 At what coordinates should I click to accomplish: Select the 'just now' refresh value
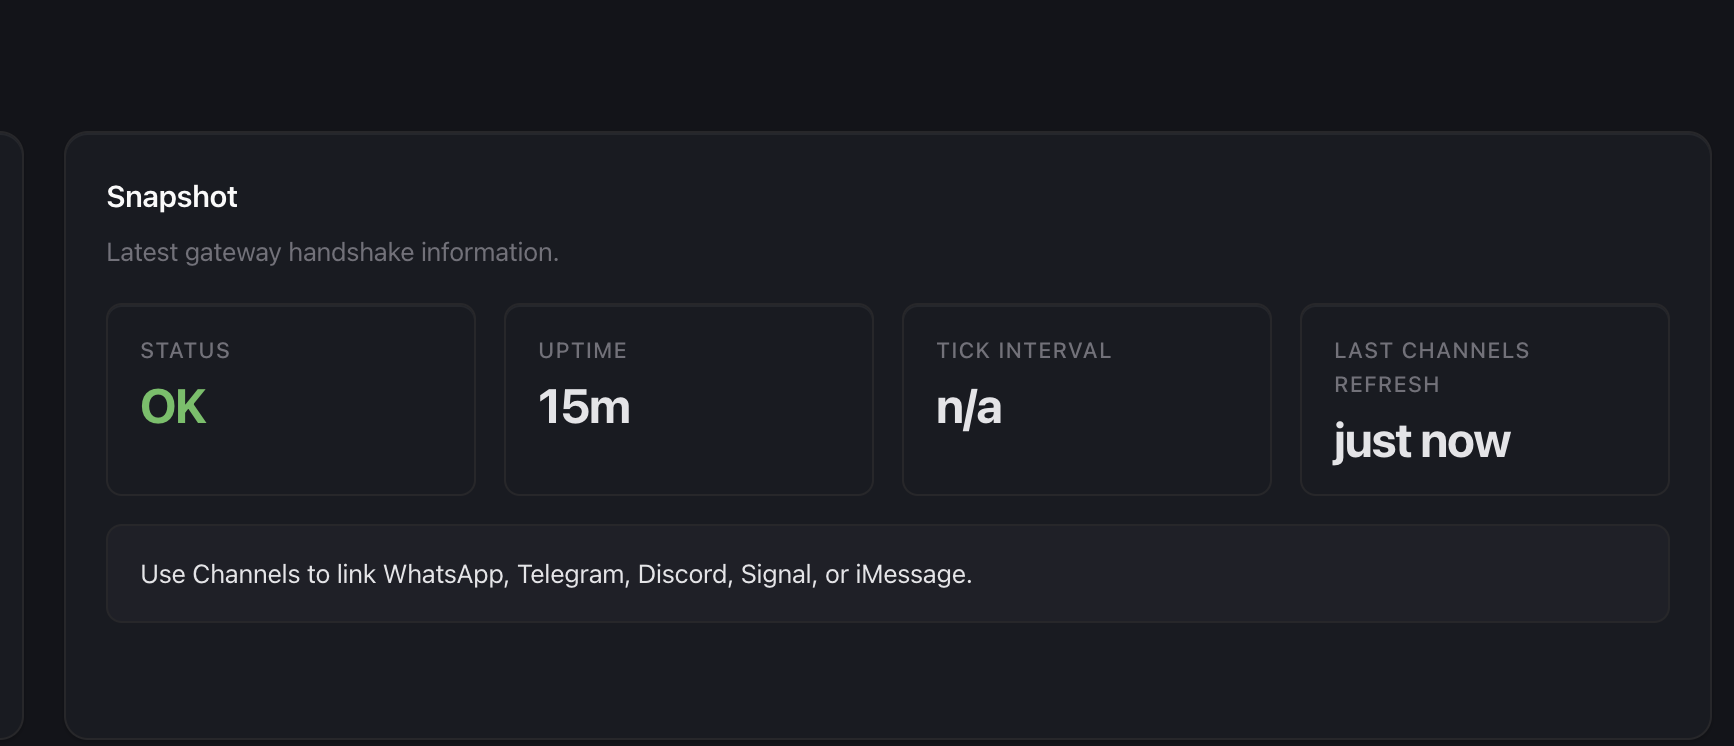[x=1421, y=441]
